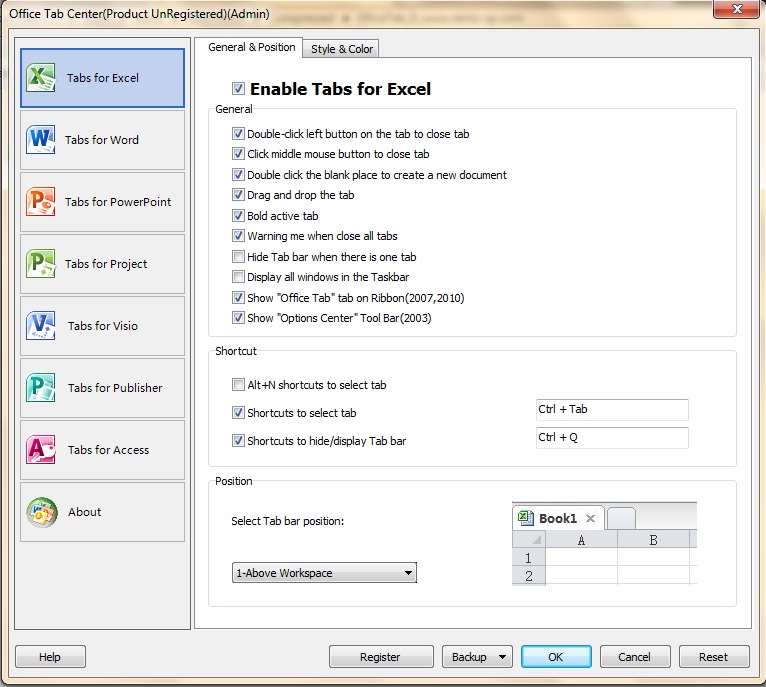This screenshot has height=687, width=766.
Task: Go to the Tabs for Project section
Action: (x=103, y=264)
